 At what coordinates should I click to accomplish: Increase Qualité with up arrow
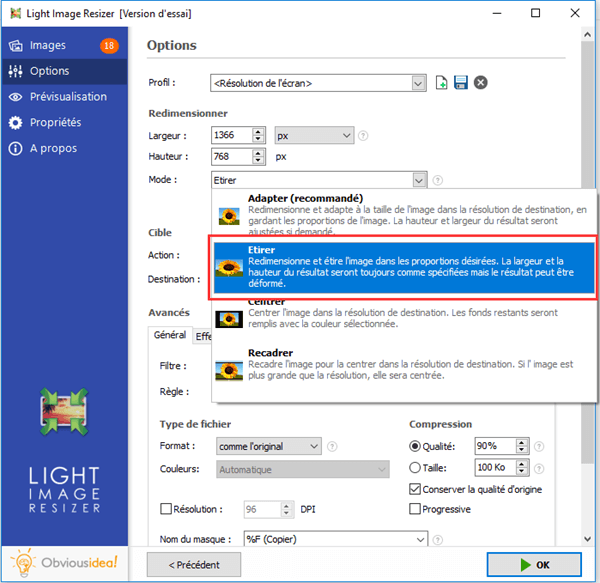pos(522,443)
